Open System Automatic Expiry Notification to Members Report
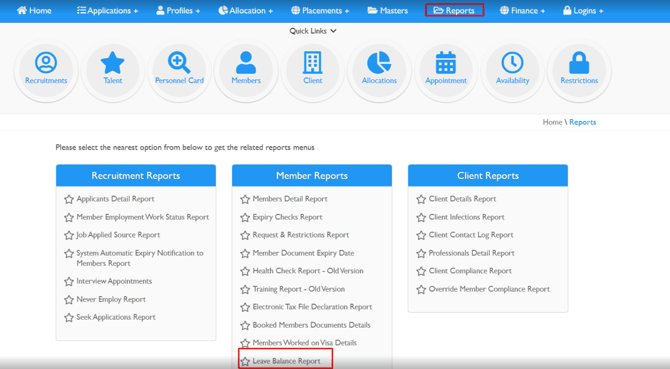 tap(140, 258)
